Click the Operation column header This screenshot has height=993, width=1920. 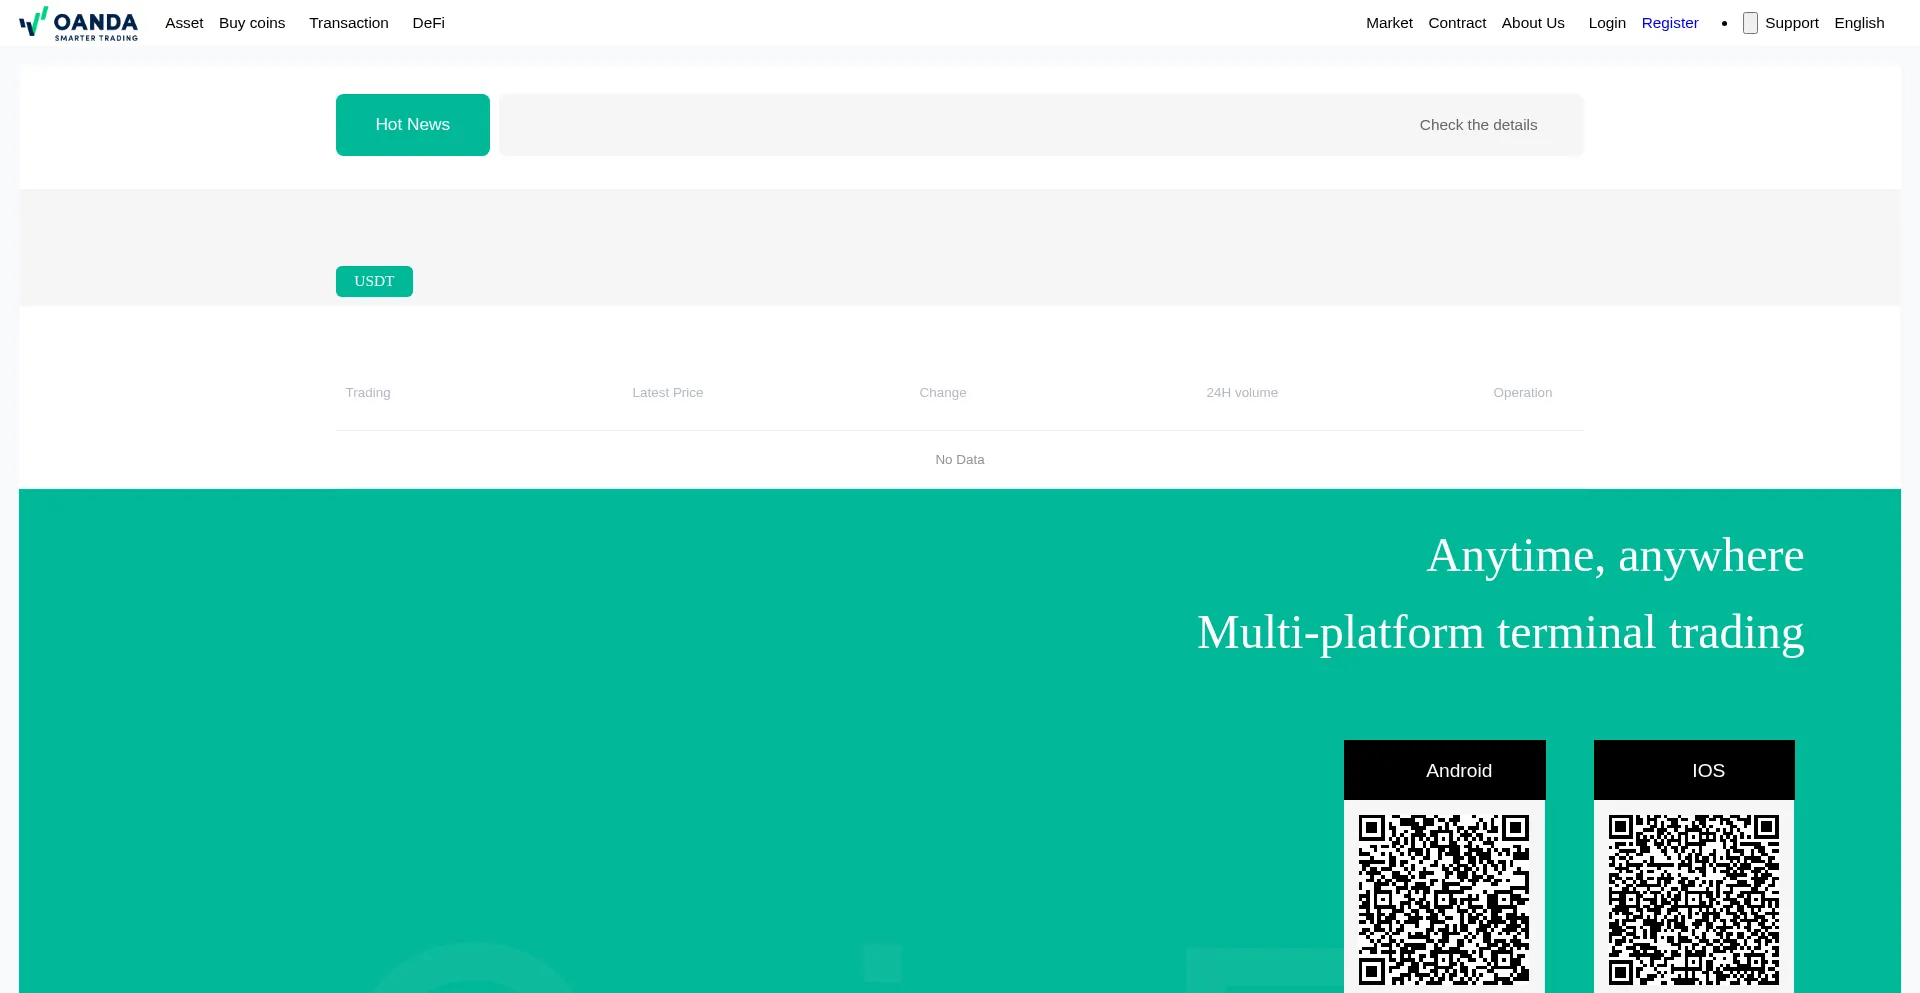tap(1523, 392)
